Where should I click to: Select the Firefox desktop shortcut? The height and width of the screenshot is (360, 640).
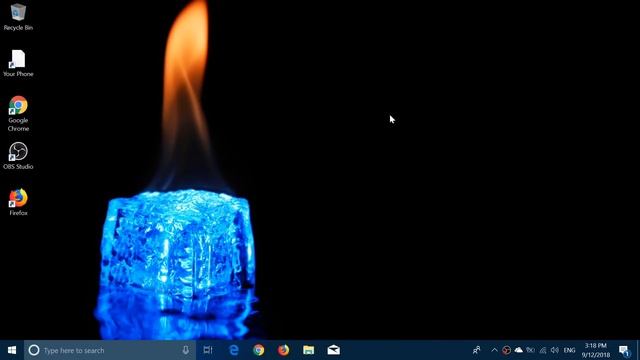tap(18, 202)
